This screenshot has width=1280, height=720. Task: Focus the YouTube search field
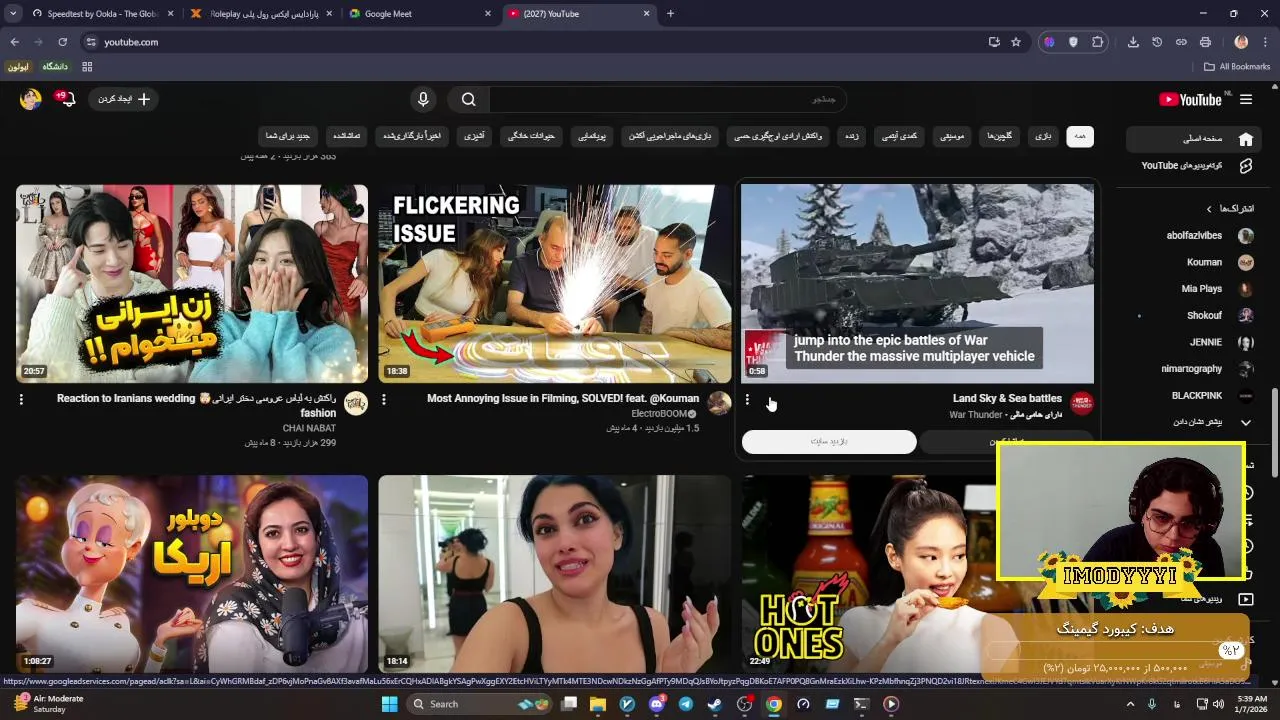[x=667, y=99]
